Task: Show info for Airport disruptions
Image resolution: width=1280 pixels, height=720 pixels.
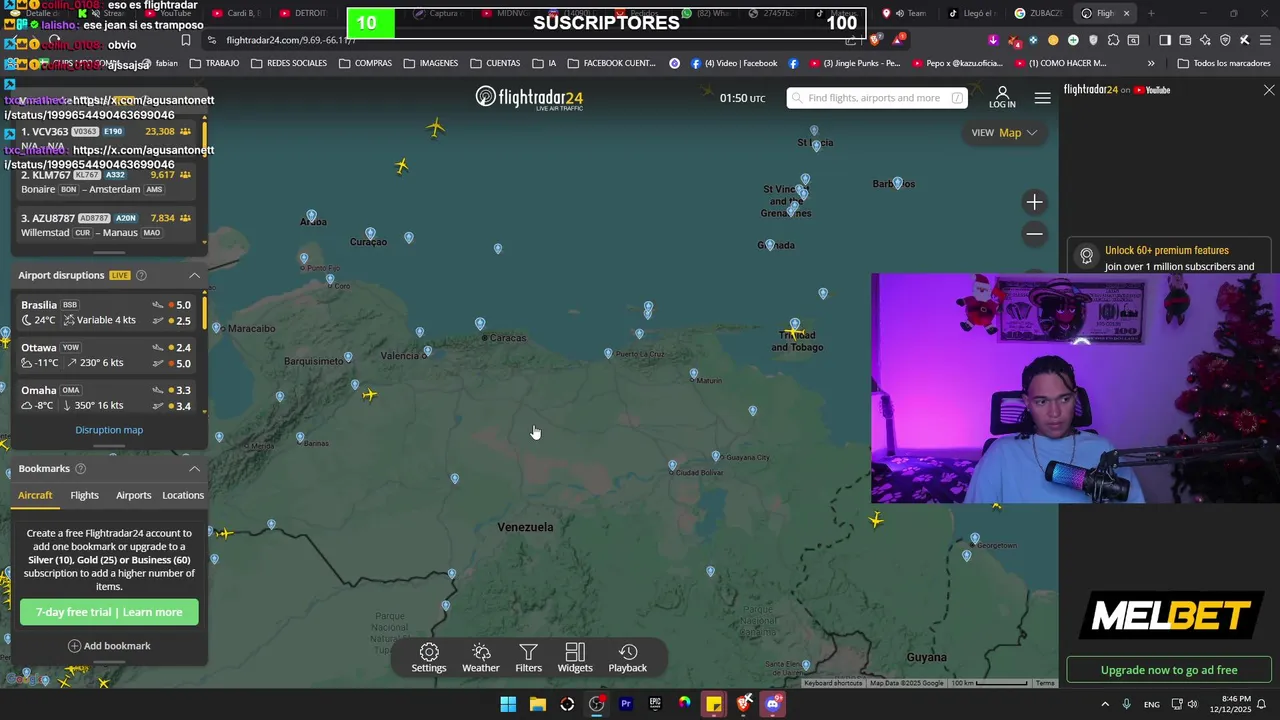Action: click(x=141, y=275)
